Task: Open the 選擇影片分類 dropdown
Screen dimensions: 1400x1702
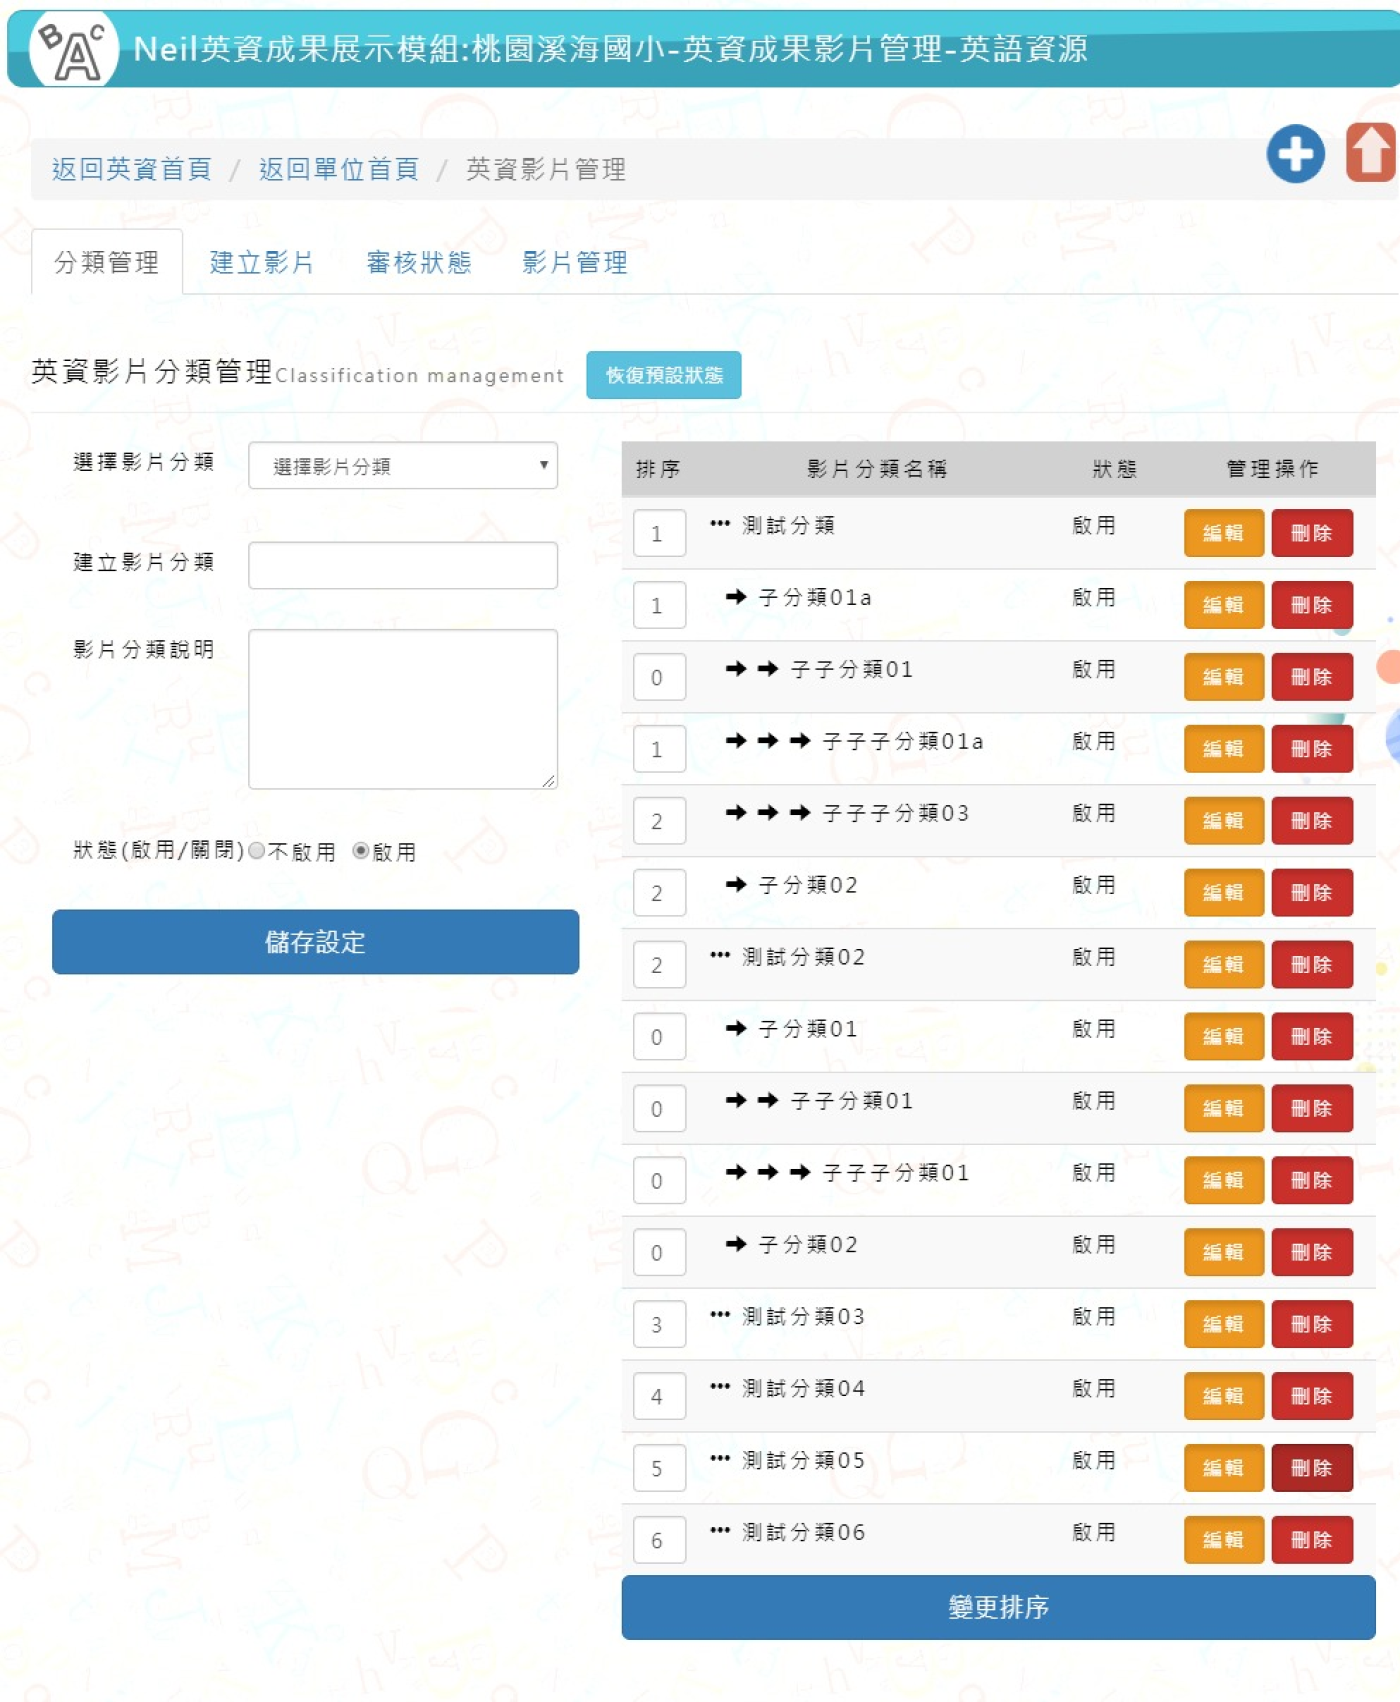Action: (403, 466)
